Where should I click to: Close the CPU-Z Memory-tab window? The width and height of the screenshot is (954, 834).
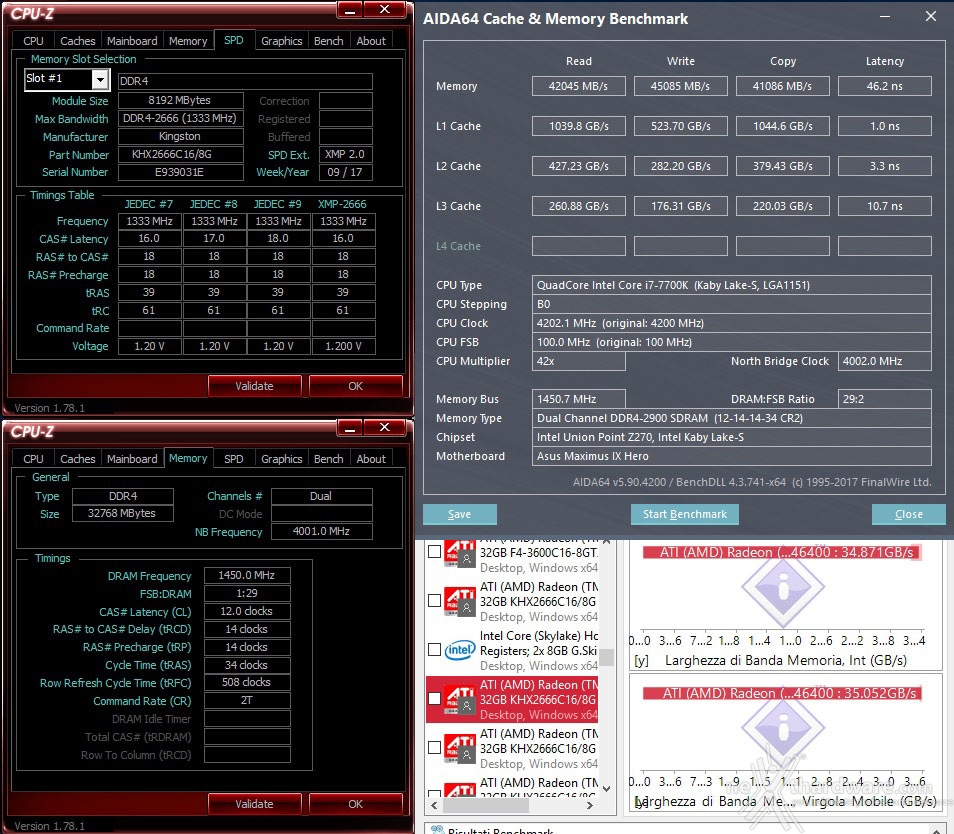pos(385,428)
